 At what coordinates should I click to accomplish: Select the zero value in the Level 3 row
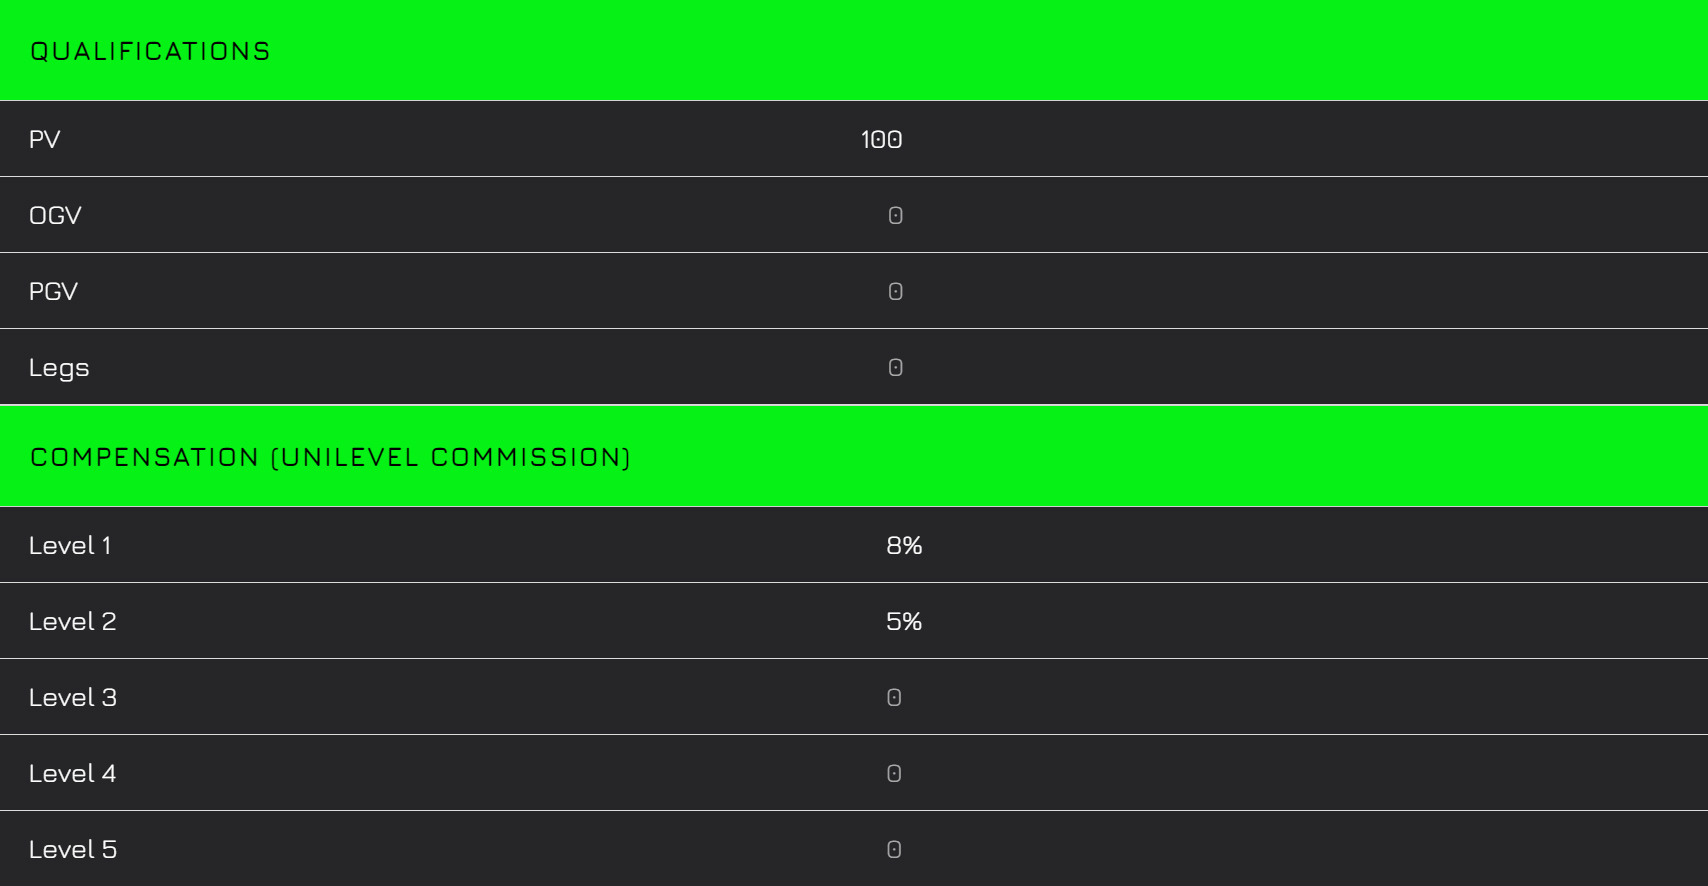pos(894,697)
